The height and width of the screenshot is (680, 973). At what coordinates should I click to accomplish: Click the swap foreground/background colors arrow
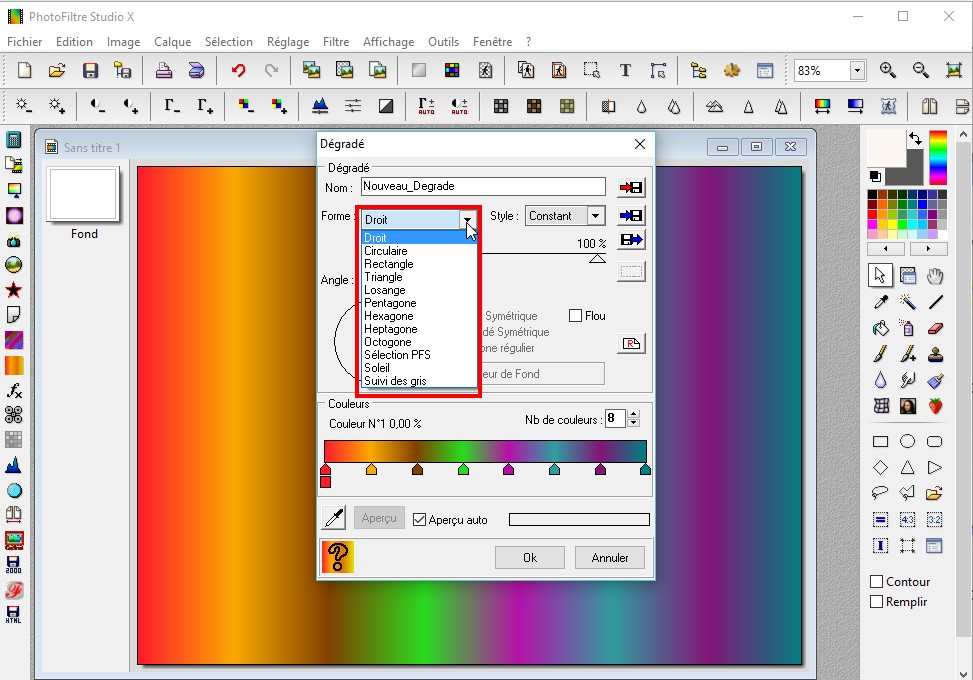pyautogui.click(x=915, y=139)
